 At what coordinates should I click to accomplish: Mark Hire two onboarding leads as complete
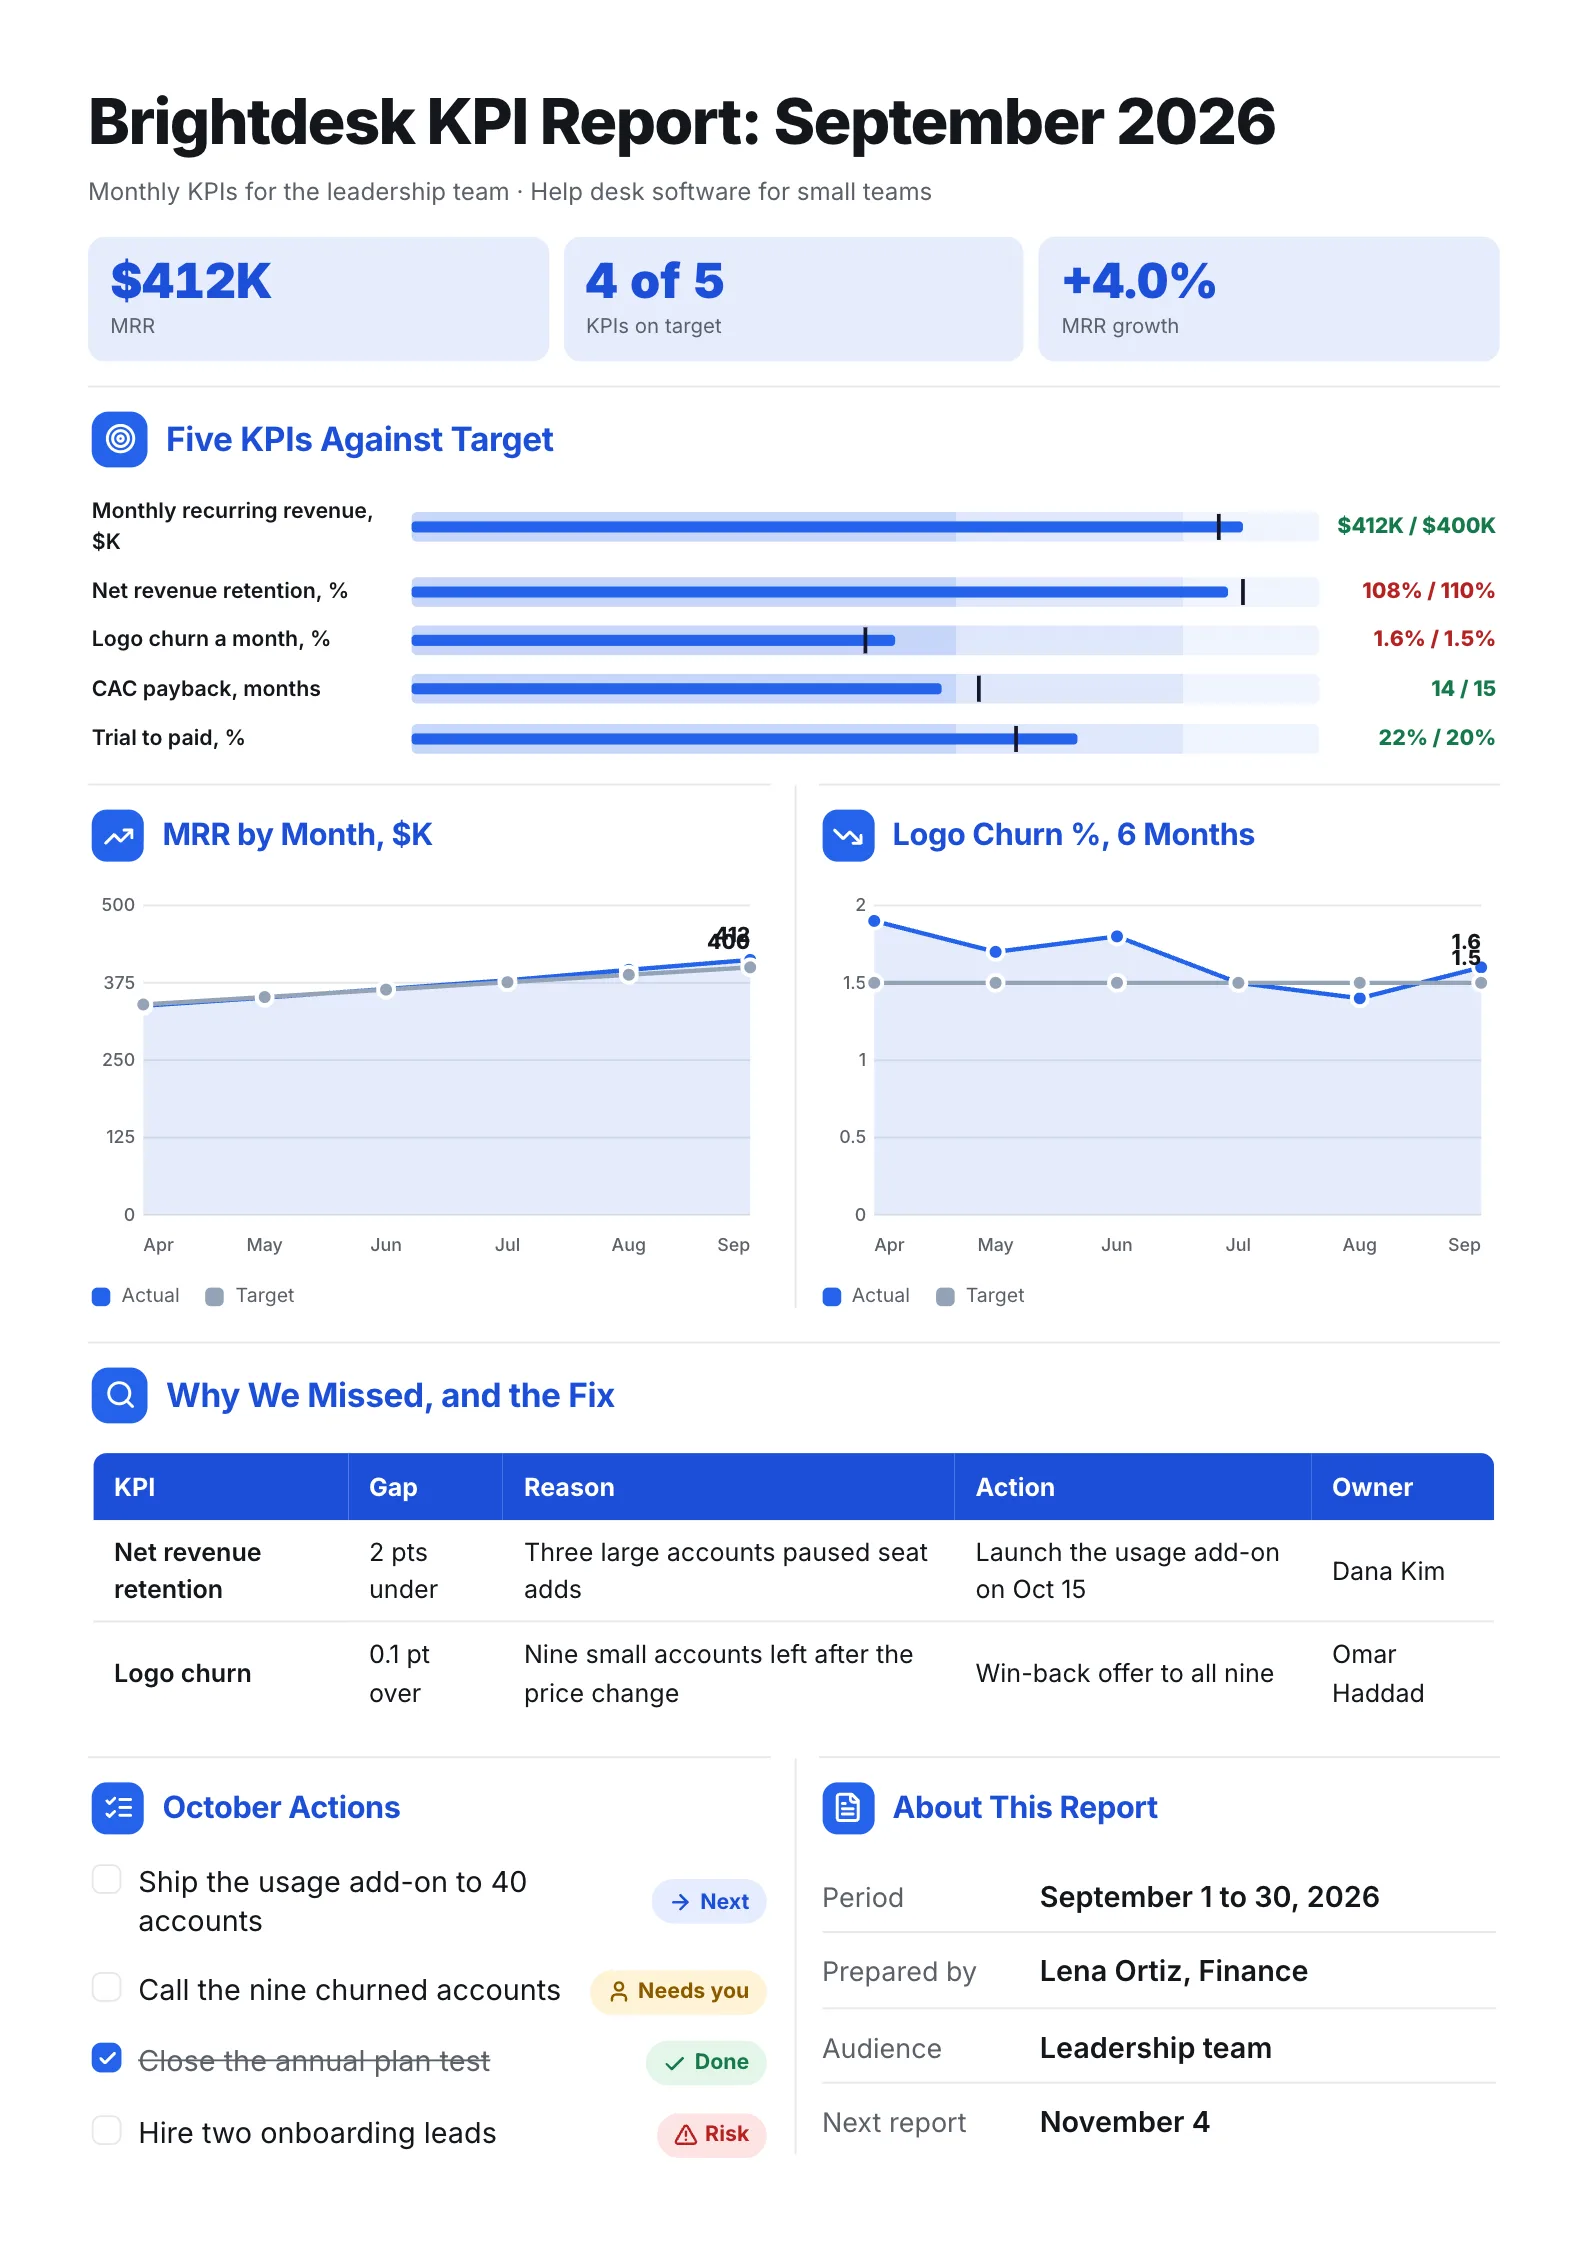pyautogui.click(x=107, y=2130)
